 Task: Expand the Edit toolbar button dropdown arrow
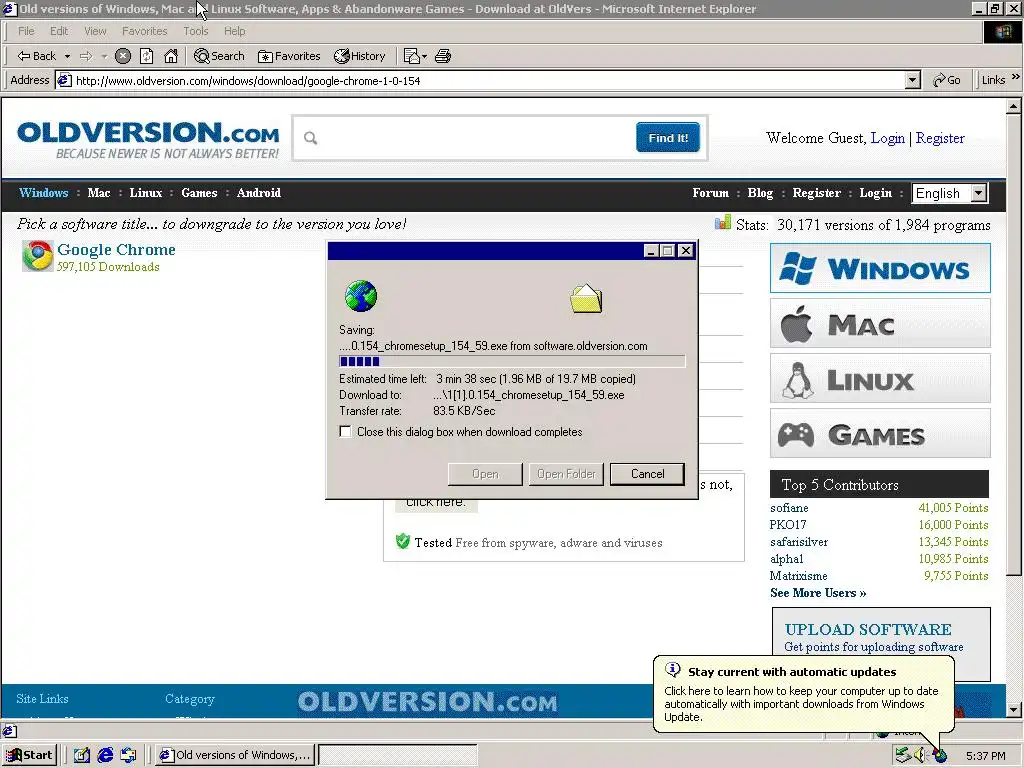(424, 56)
